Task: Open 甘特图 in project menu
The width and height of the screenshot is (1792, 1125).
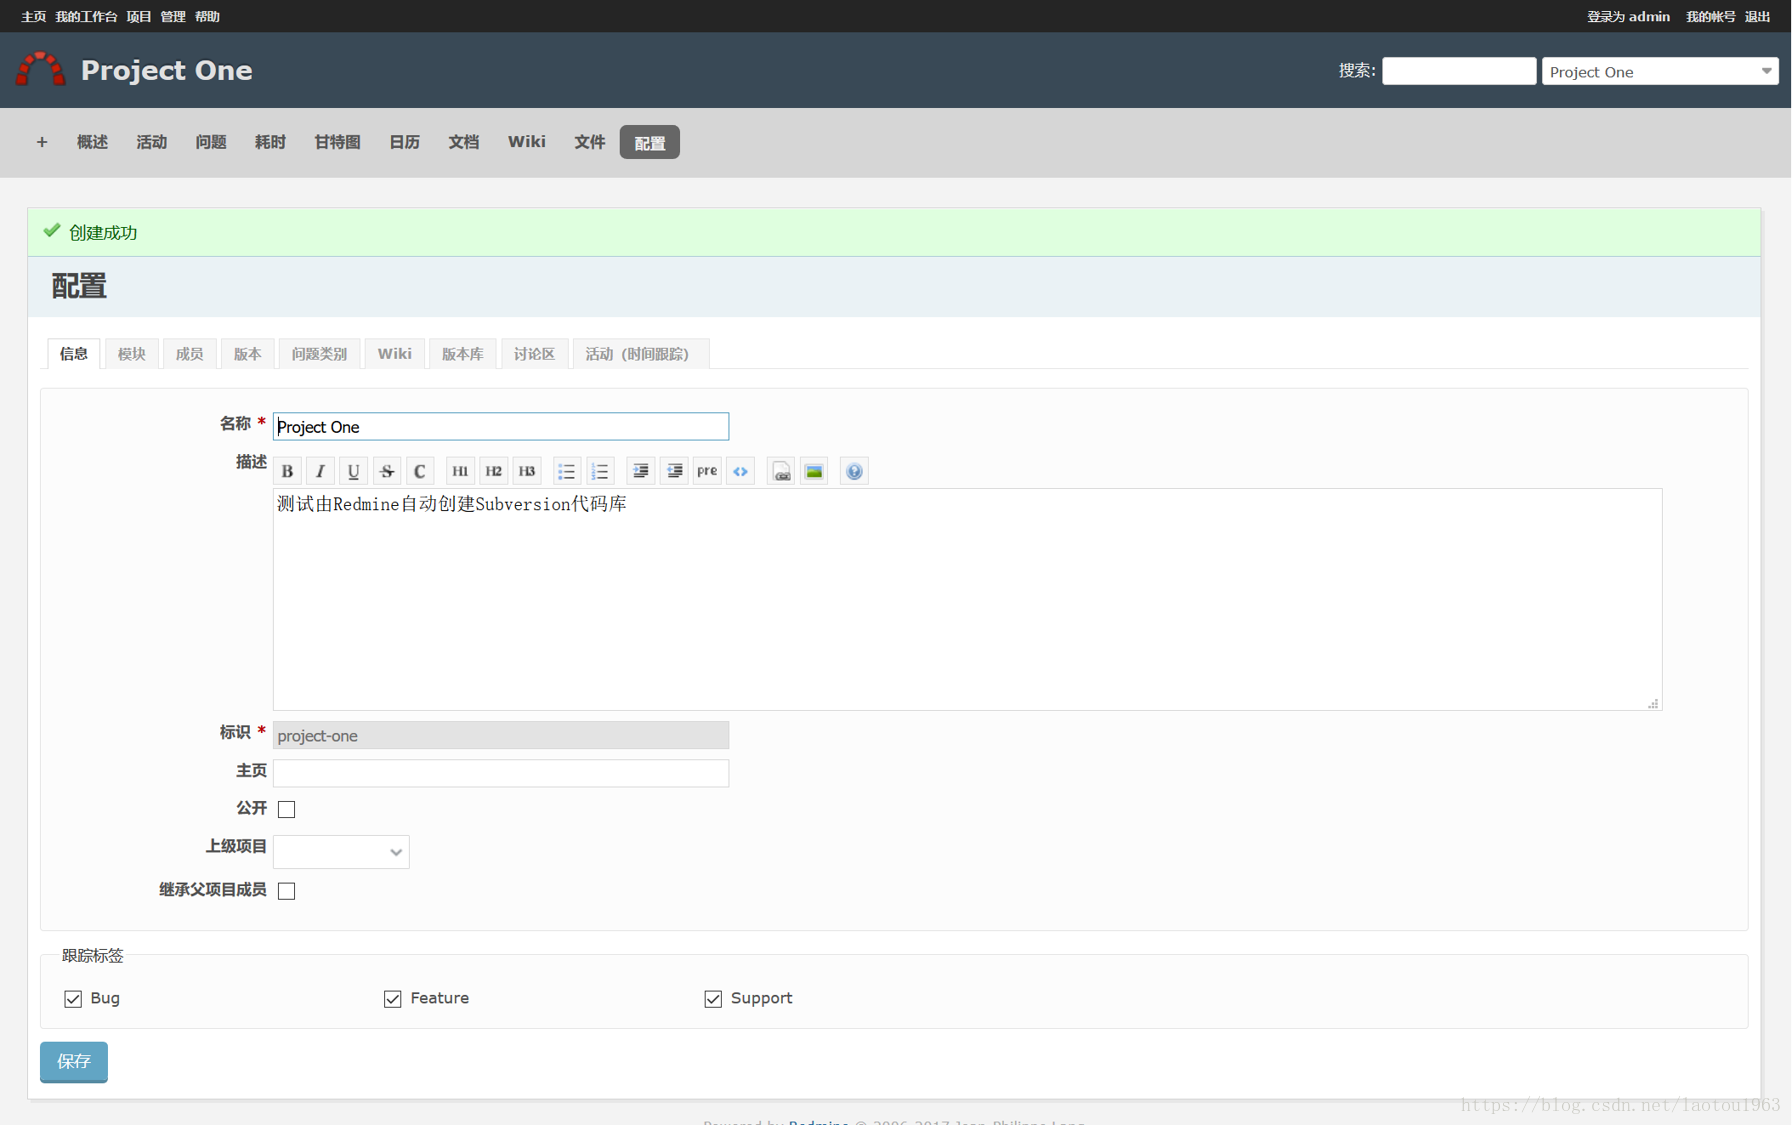Action: tap(338, 142)
